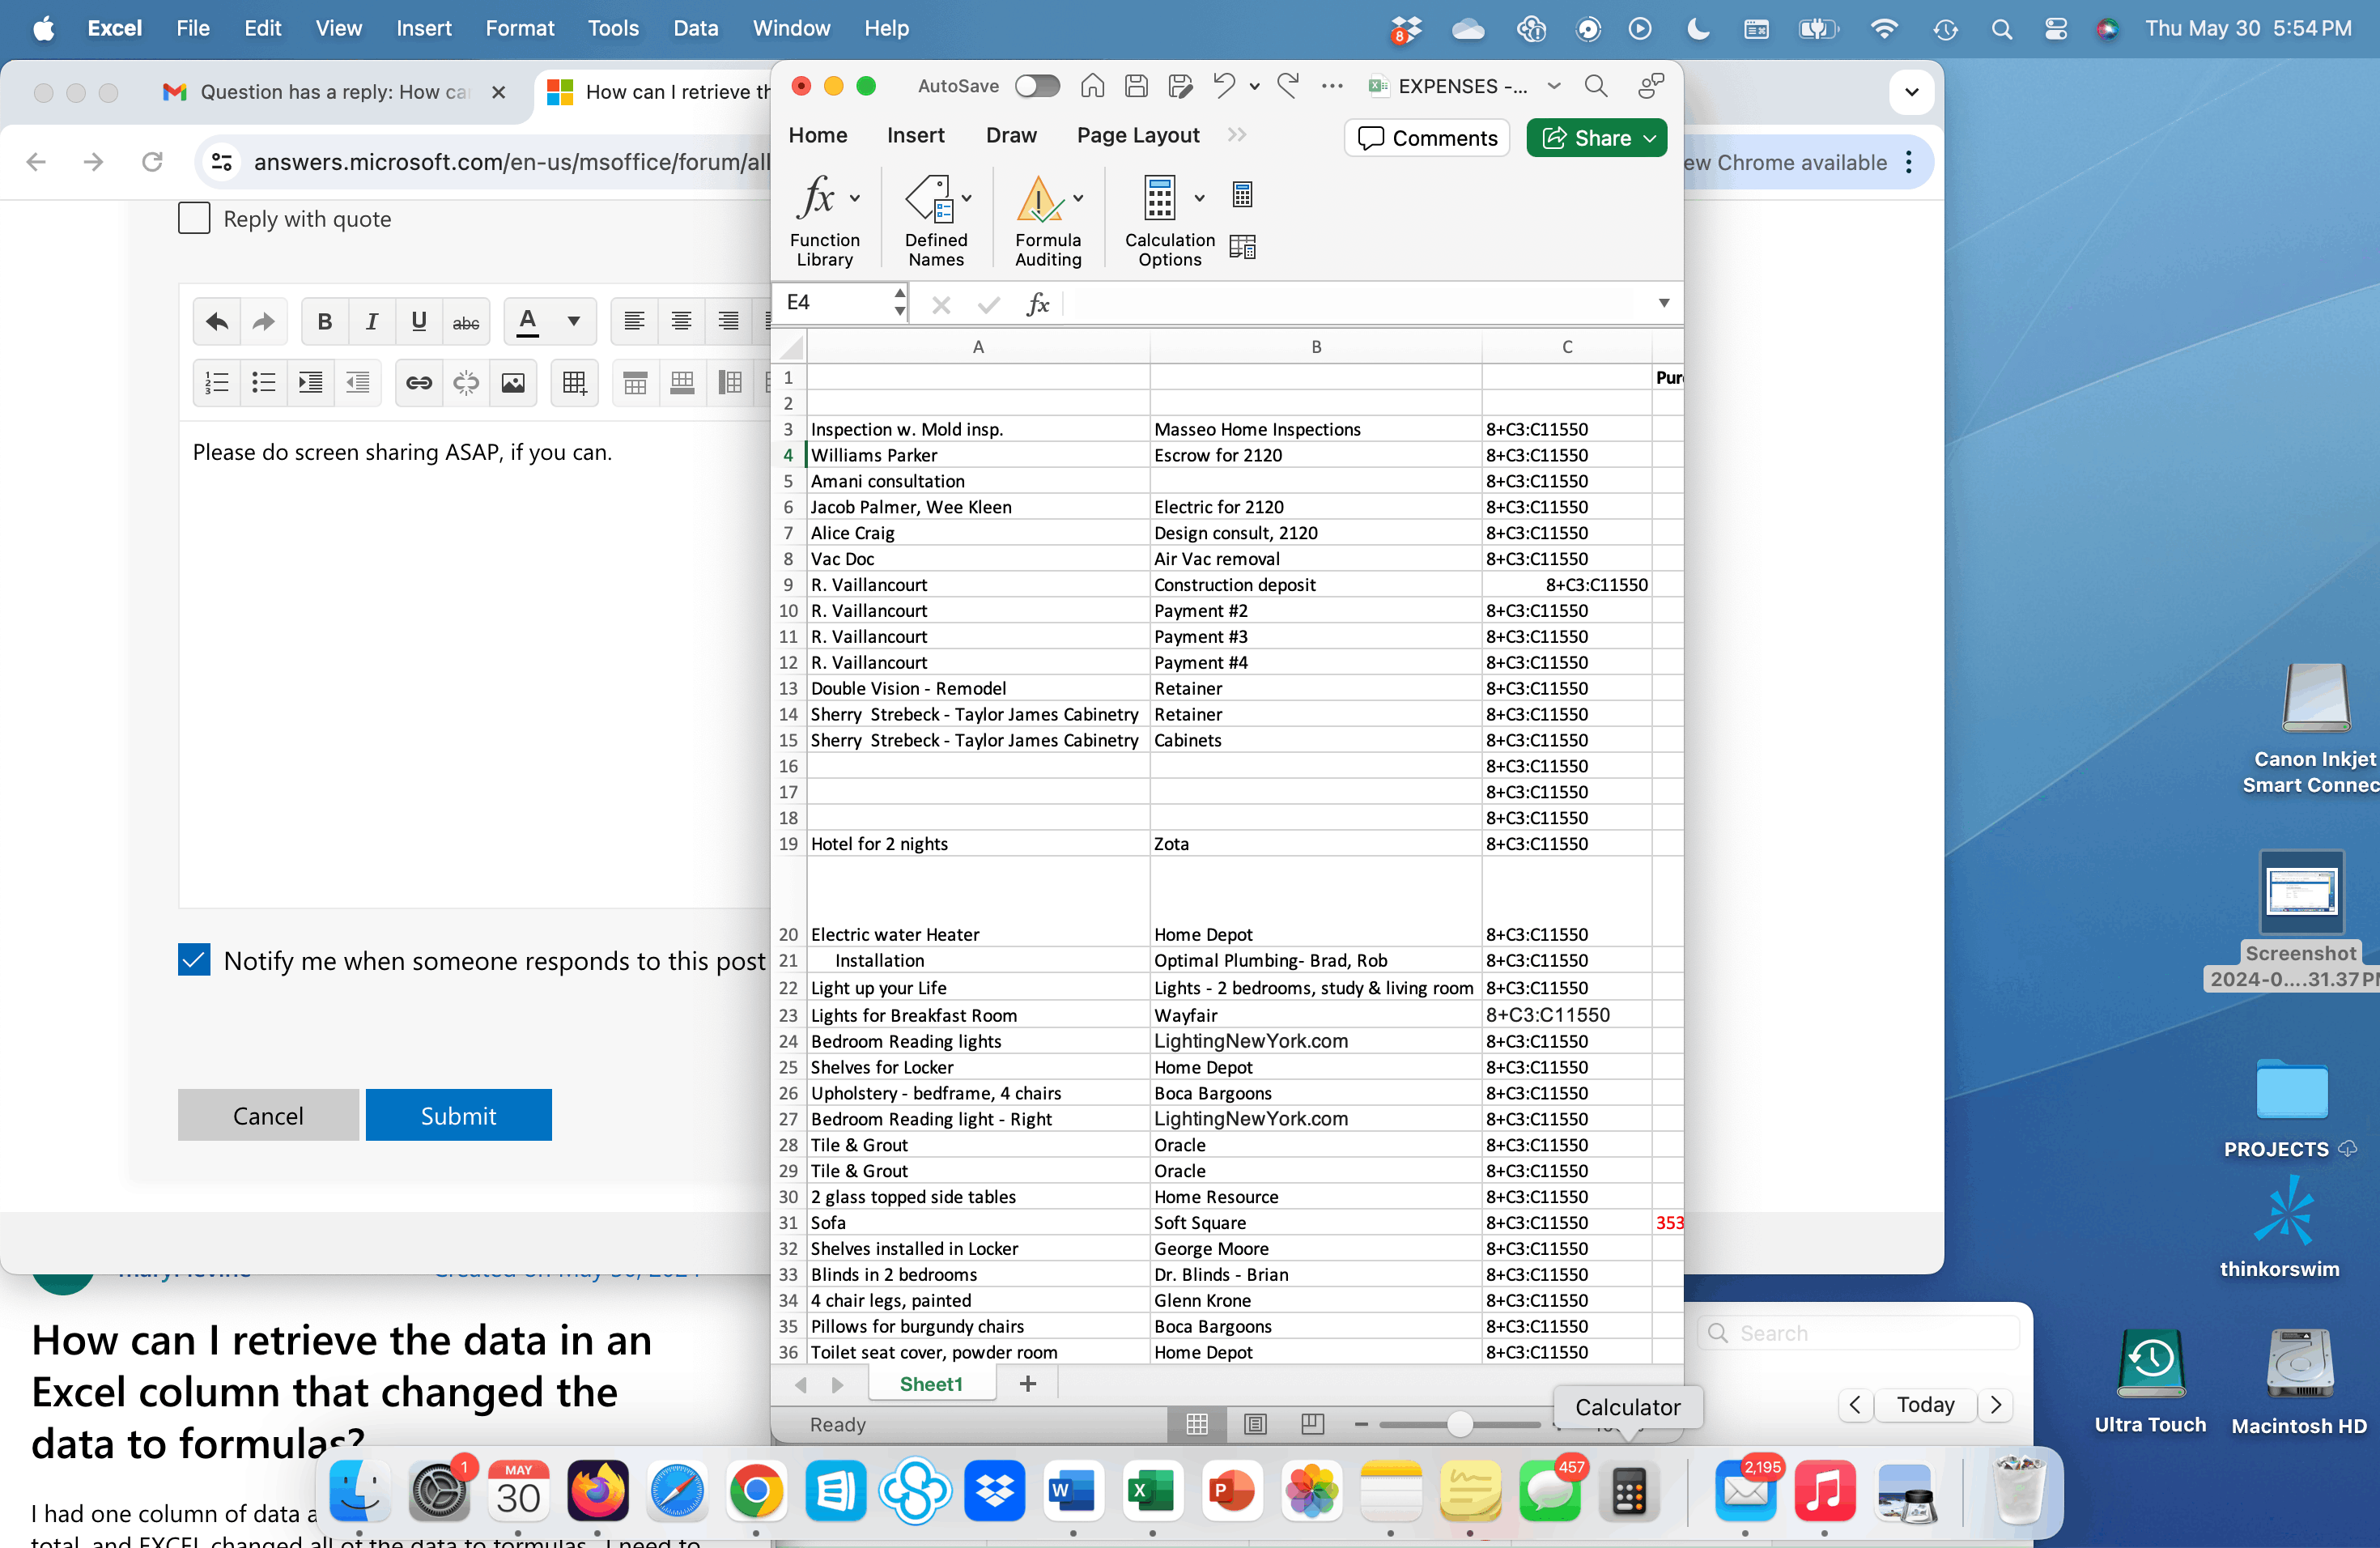Click the Defined Names tag icon

click(929, 197)
